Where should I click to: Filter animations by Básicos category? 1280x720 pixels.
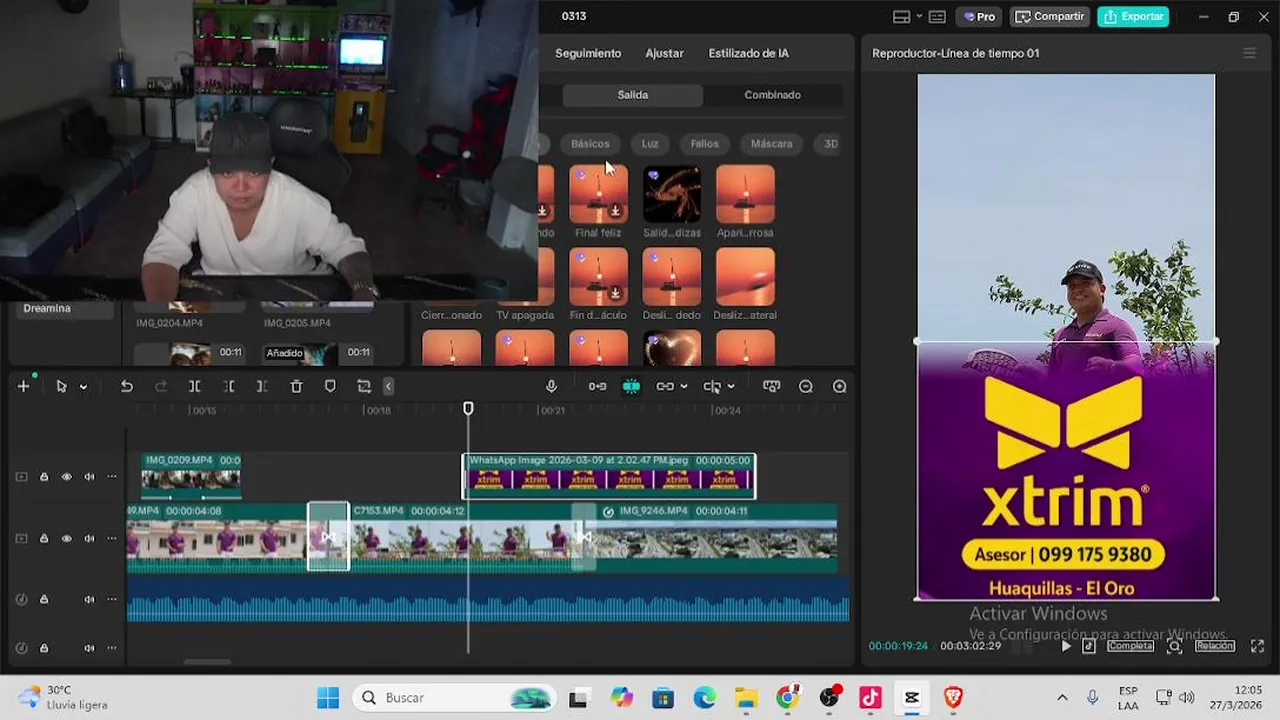[590, 144]
